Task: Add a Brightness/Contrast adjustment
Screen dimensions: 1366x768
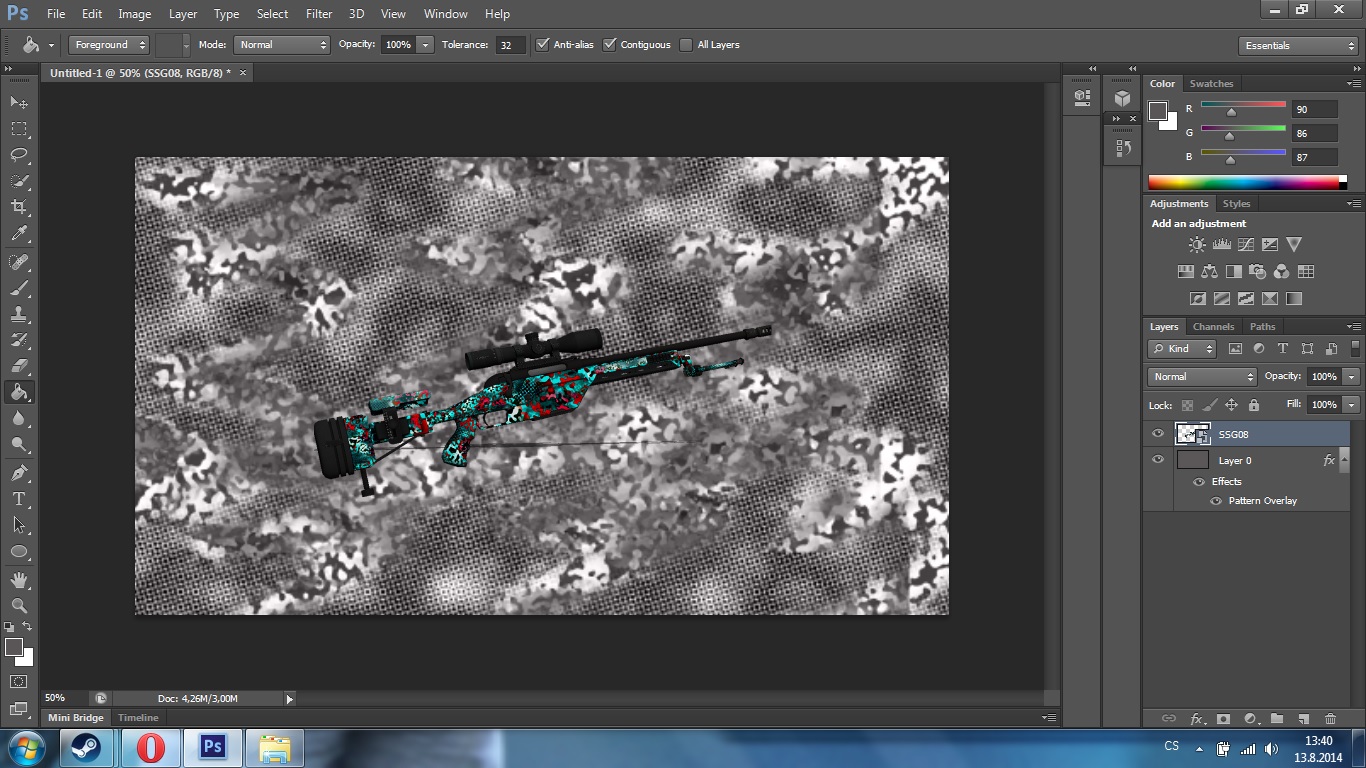Action: [x=1197, y=244]
